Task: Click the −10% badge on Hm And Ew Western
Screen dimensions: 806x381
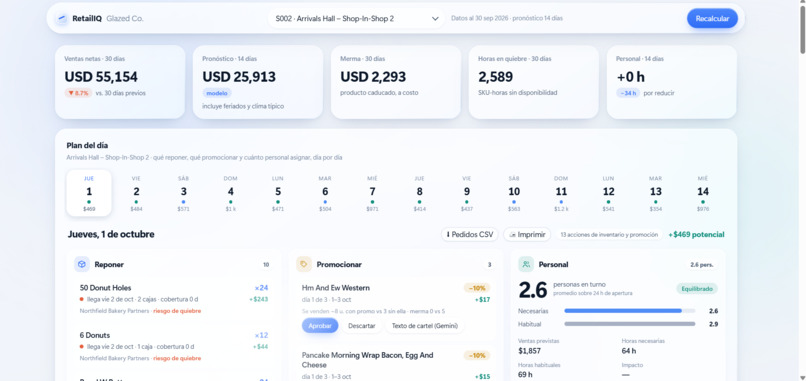Action: point(477,288)
